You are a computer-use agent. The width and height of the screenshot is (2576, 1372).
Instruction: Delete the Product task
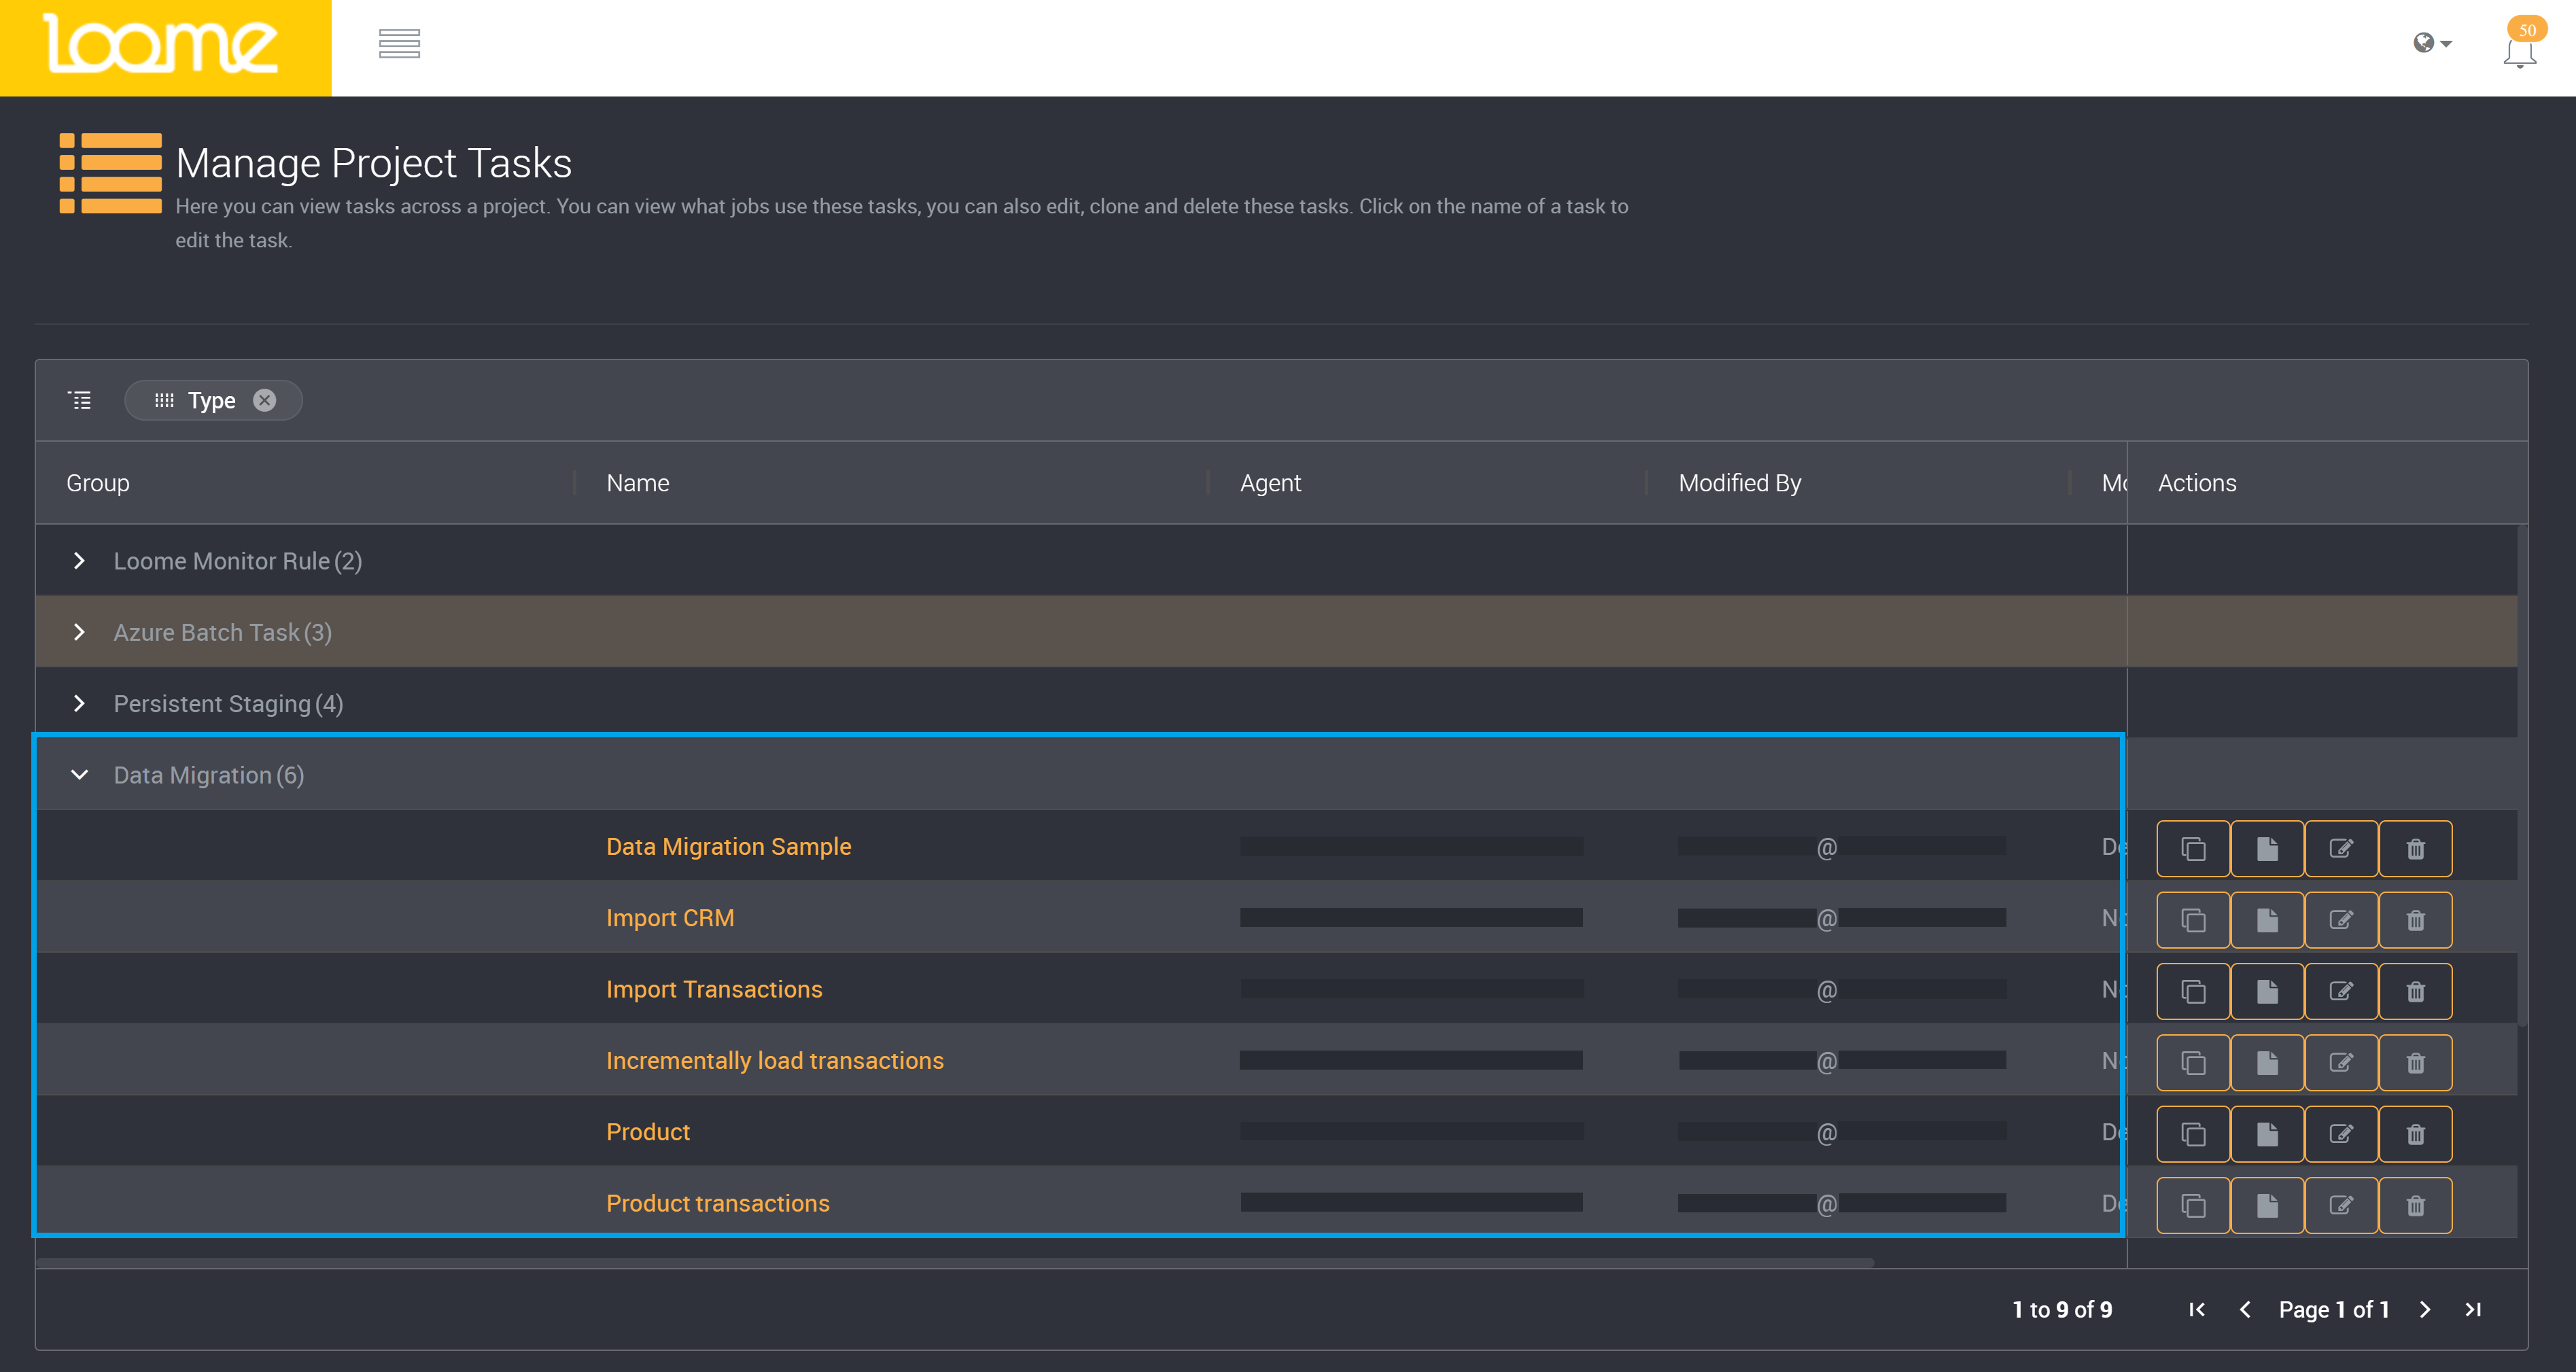[x=2415, y=1134]
